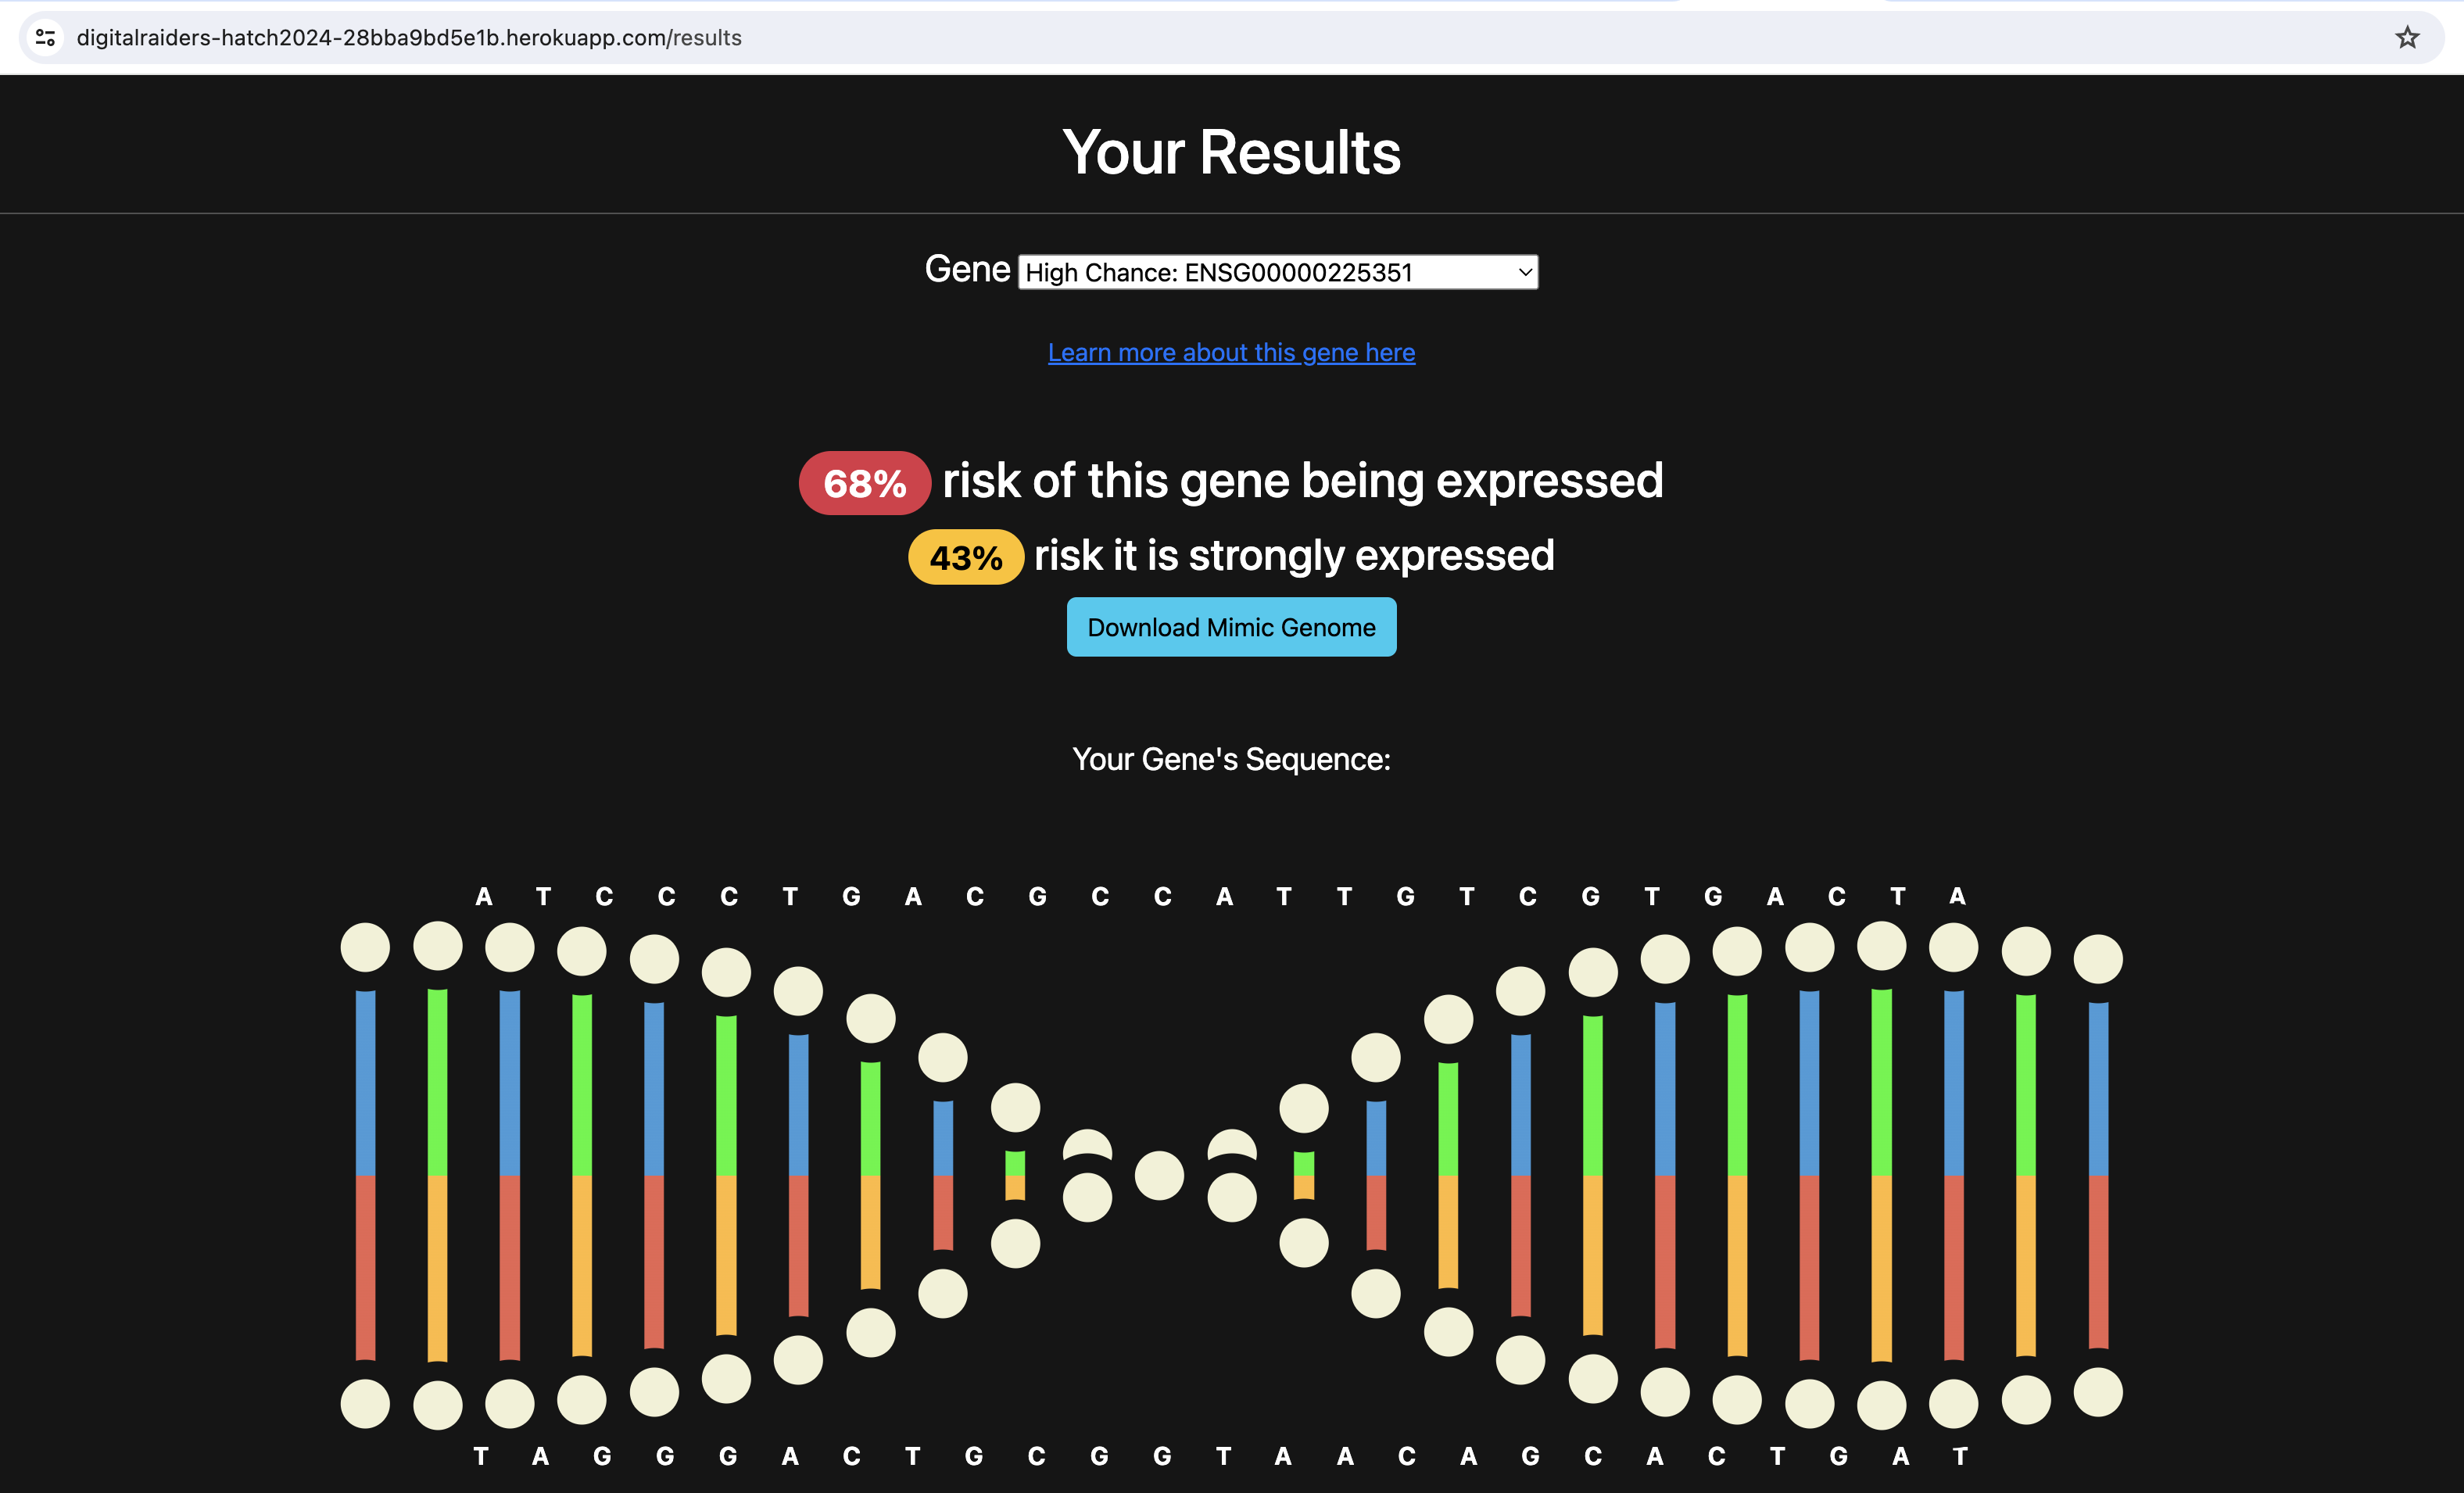Click the bottom-left first helix circle
This screenshot has width=2464, height=1493.
click(365, 1404)
